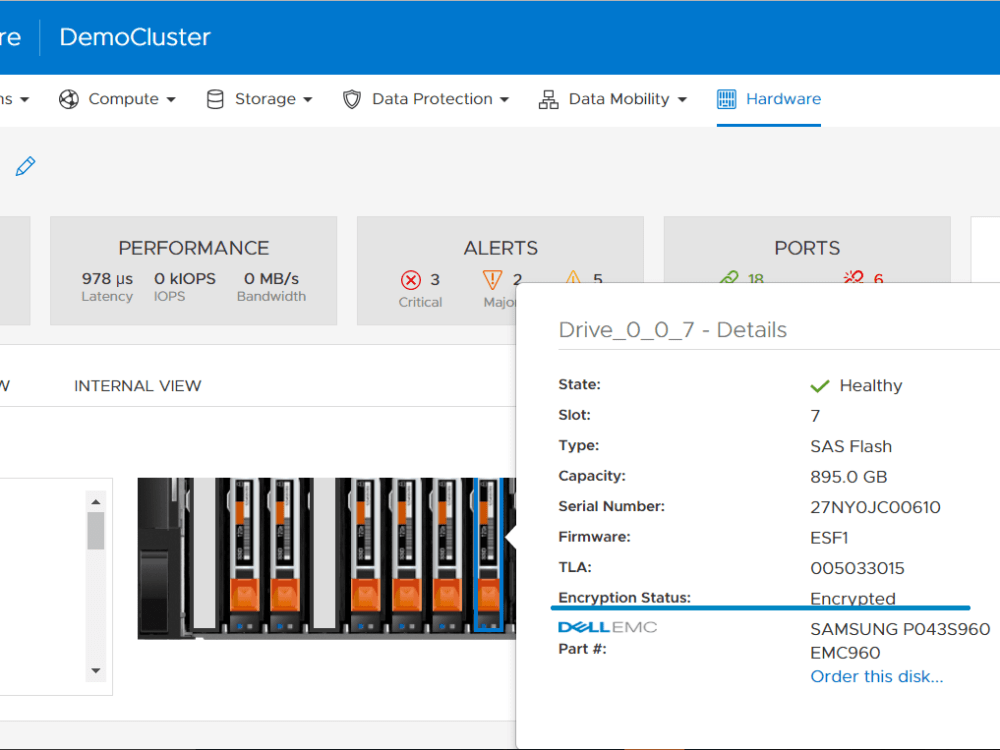Viewport: 1000px width, 750px height.
Task: Click the capacity value 895.0 GB
Action: [849, 477]
